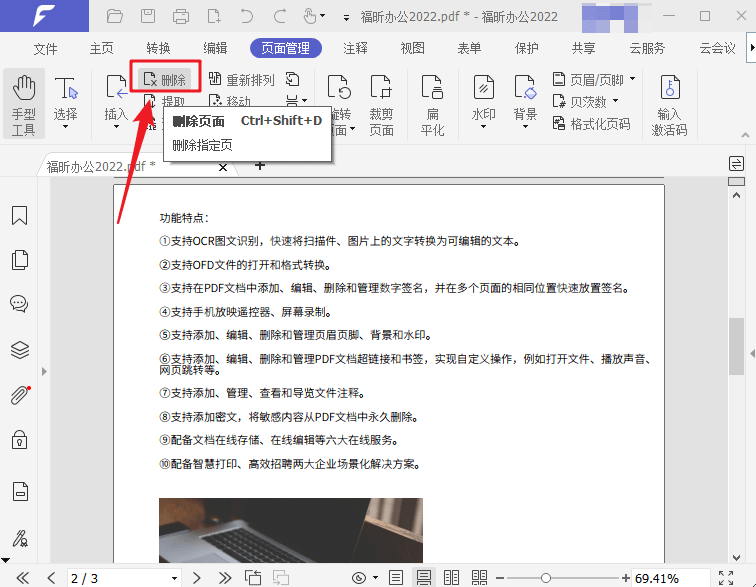The width and height of the screenshot is (756, 587).
Task: Open customize quick access toolbar arrow
Action: click(x=346, y=17)
